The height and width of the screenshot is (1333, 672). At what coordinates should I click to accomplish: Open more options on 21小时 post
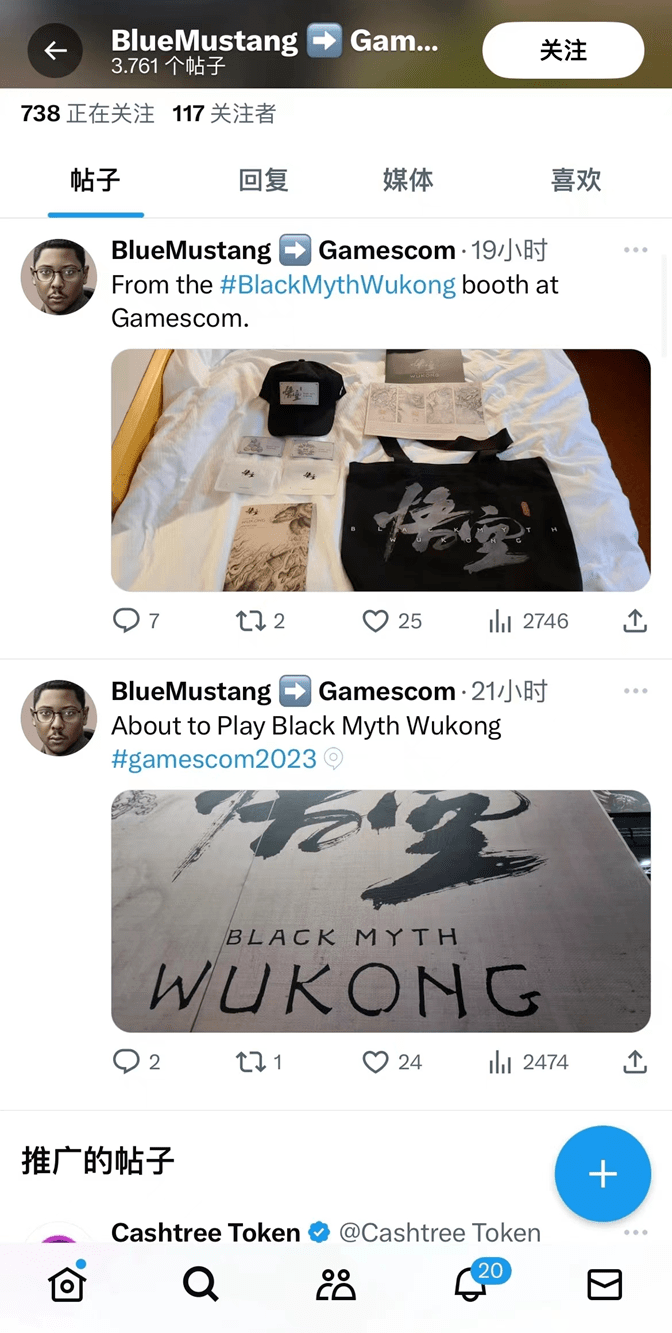635,691
